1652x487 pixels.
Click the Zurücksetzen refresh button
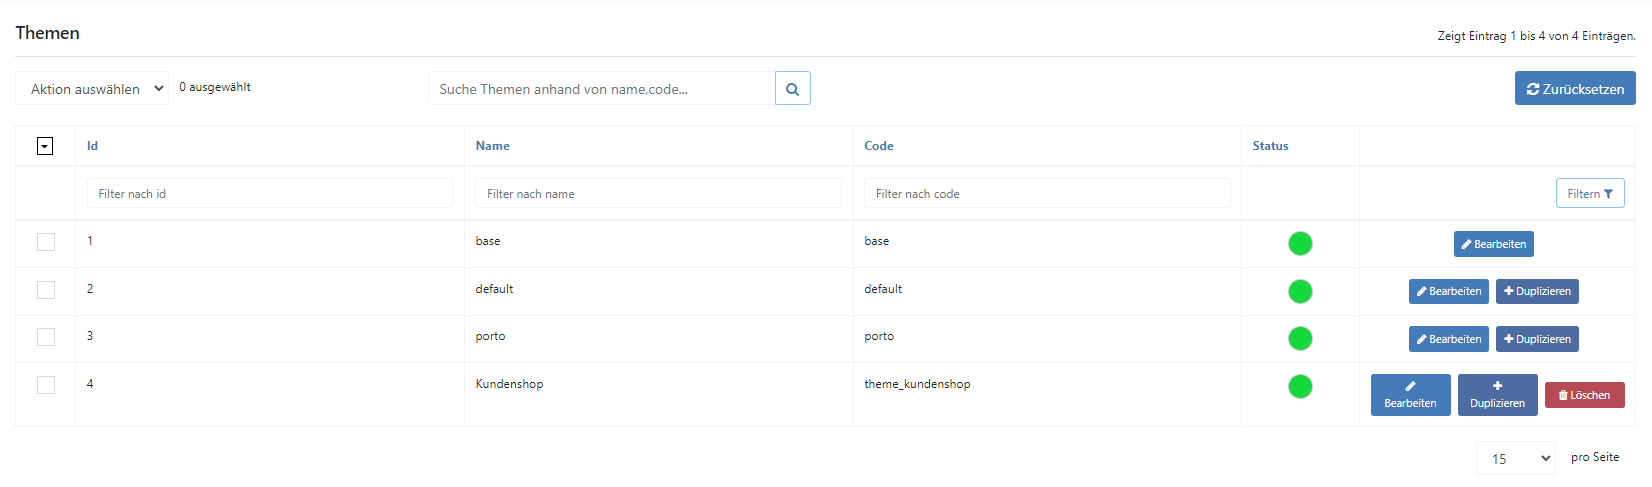1575,89
